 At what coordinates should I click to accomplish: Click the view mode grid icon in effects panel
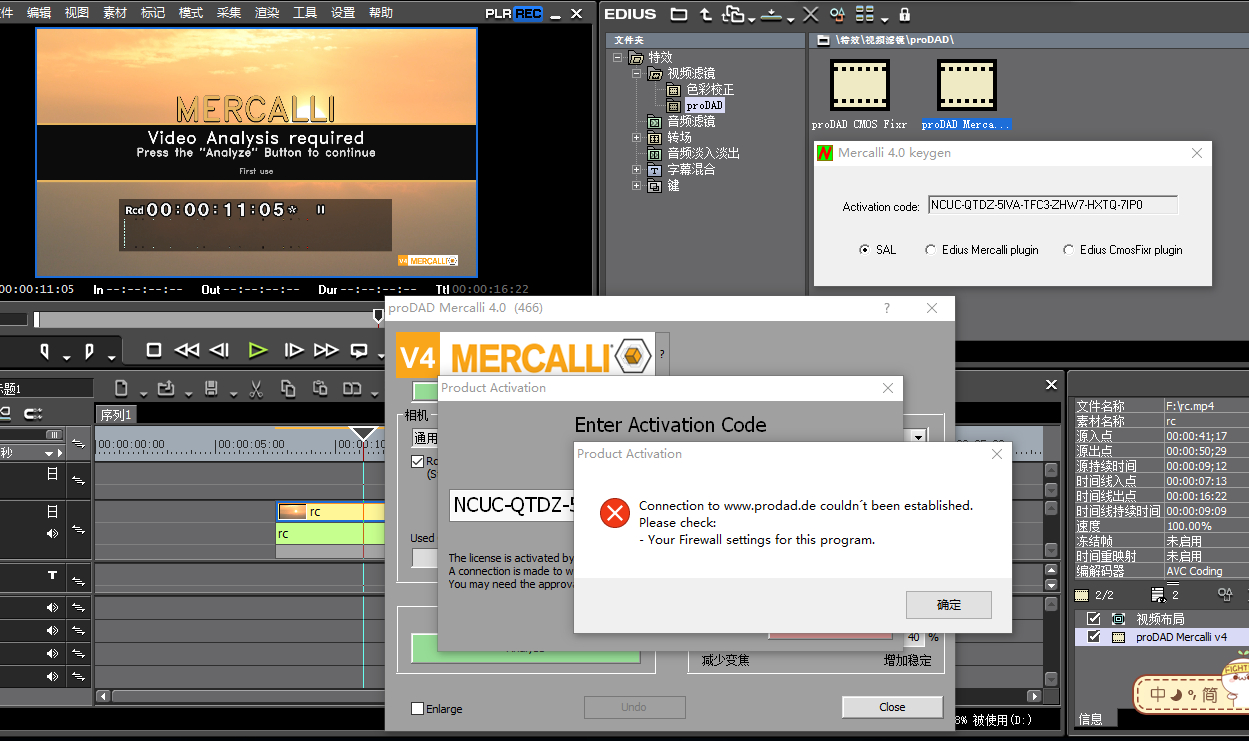864,14
